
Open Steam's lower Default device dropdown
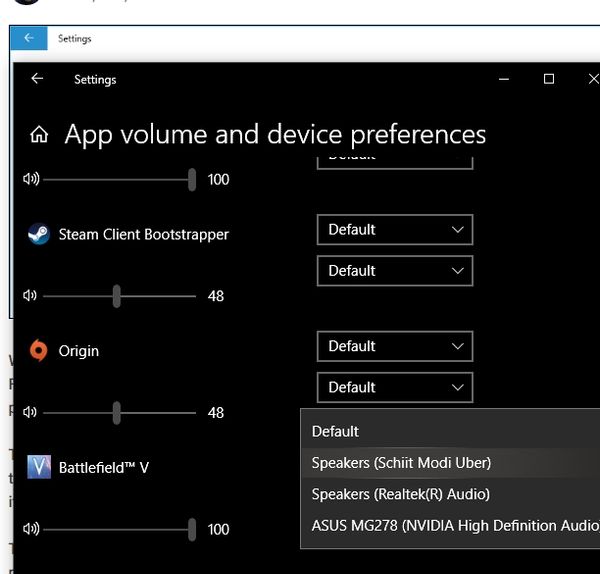pos(394,271)
